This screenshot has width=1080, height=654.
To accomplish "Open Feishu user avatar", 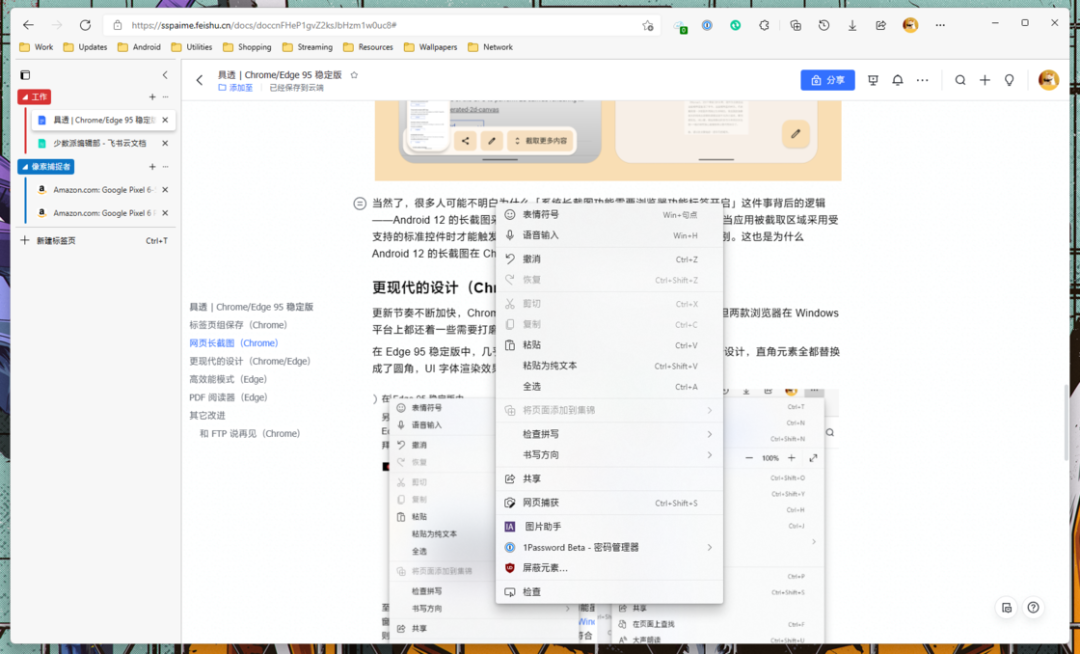I will [1048, 80].
